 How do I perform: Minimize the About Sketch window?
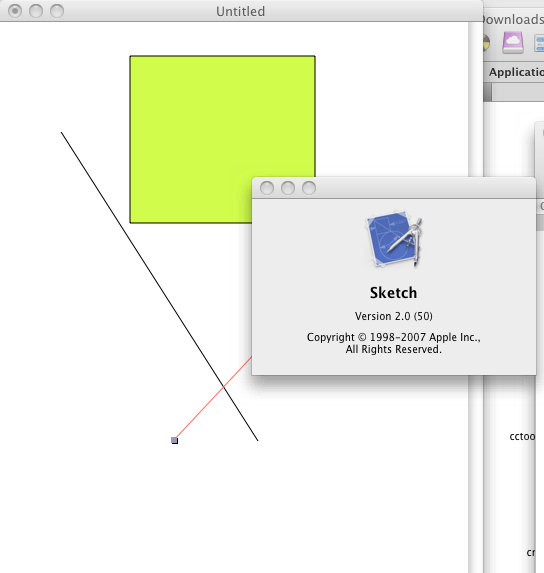pos(288,188)
